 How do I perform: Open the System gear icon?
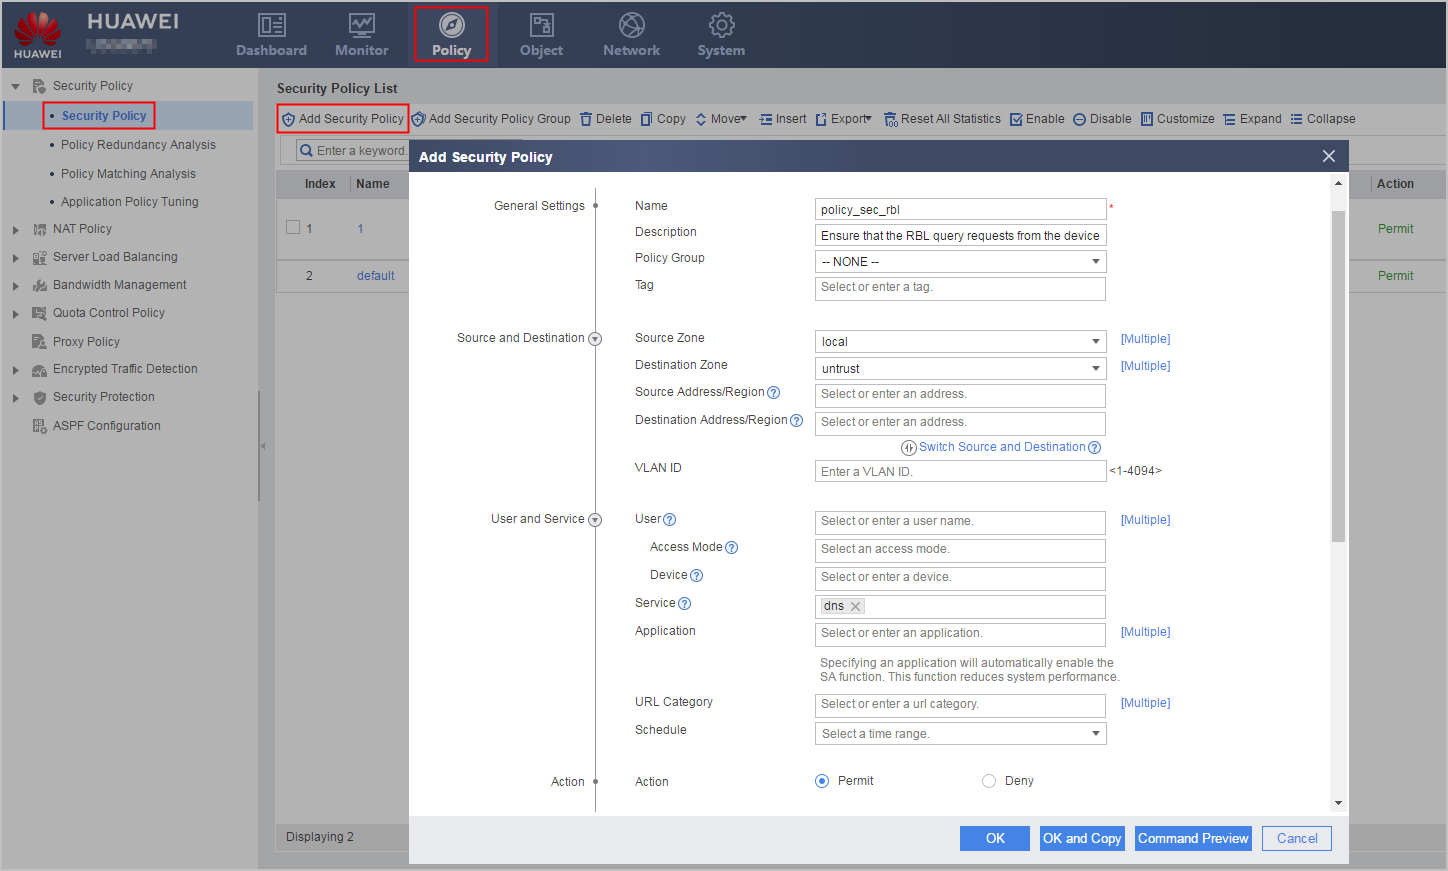[x=721, y=25]
